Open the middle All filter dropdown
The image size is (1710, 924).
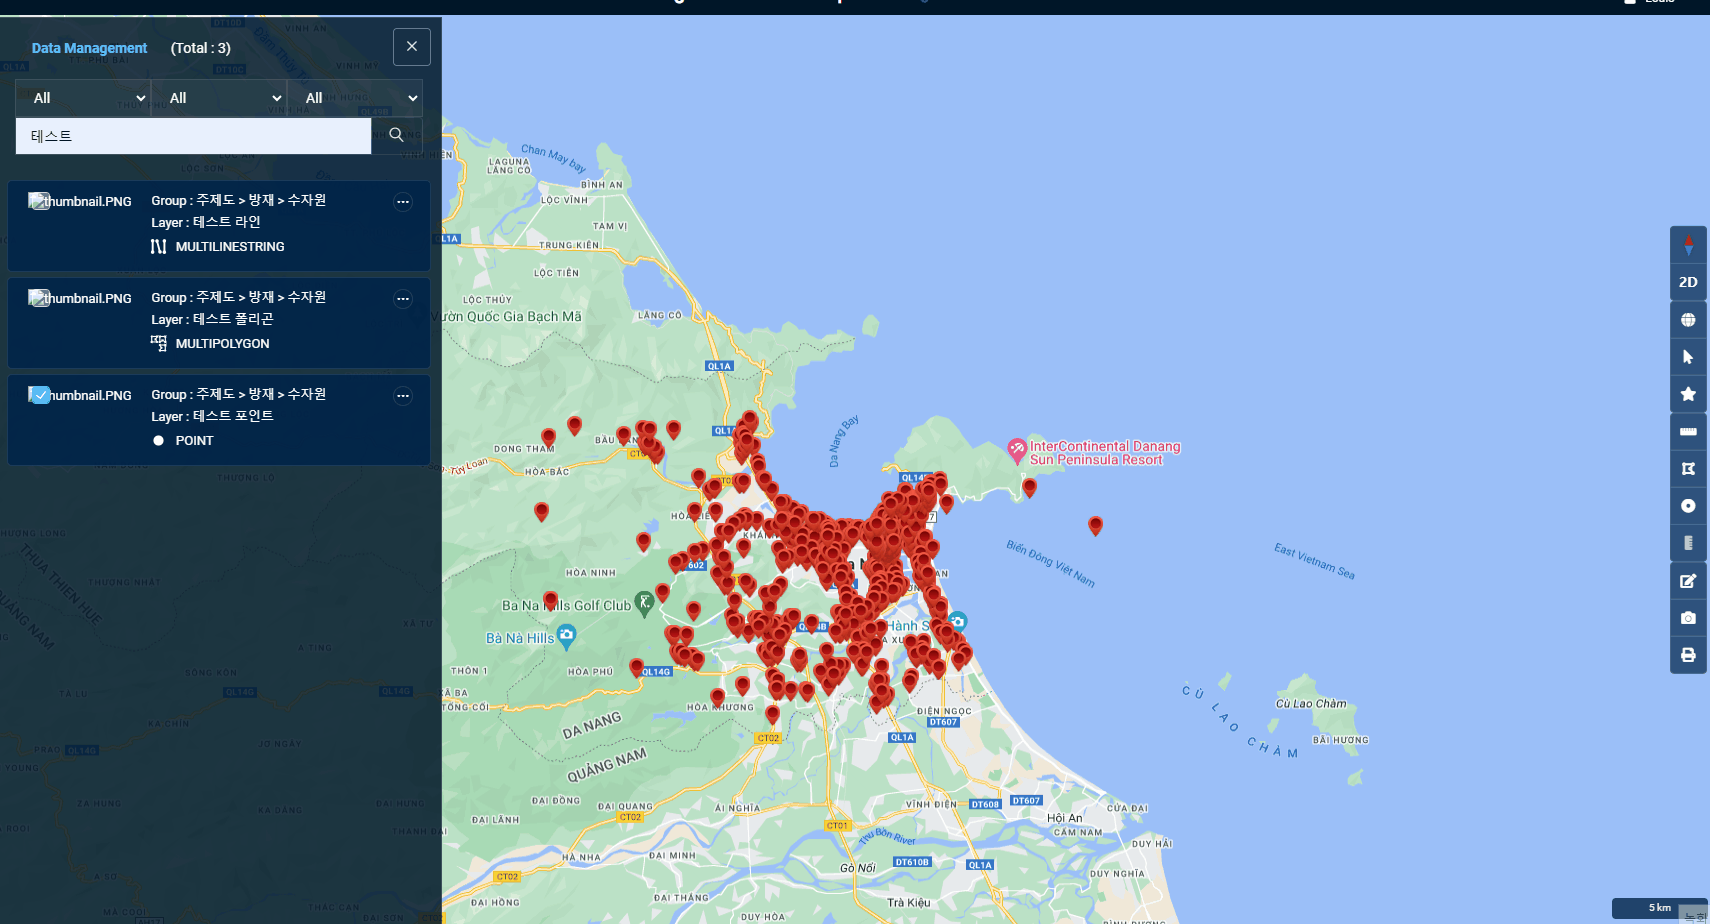(219, 98)
